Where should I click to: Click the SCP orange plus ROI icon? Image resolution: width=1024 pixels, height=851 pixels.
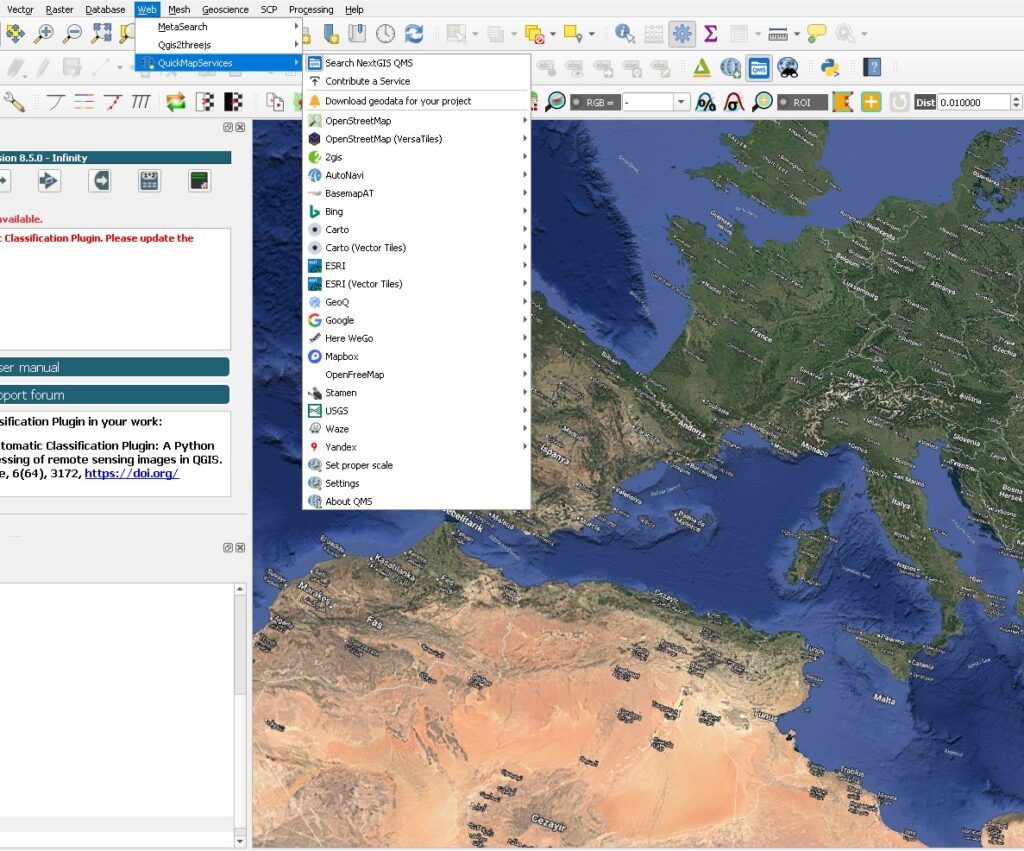871,102
